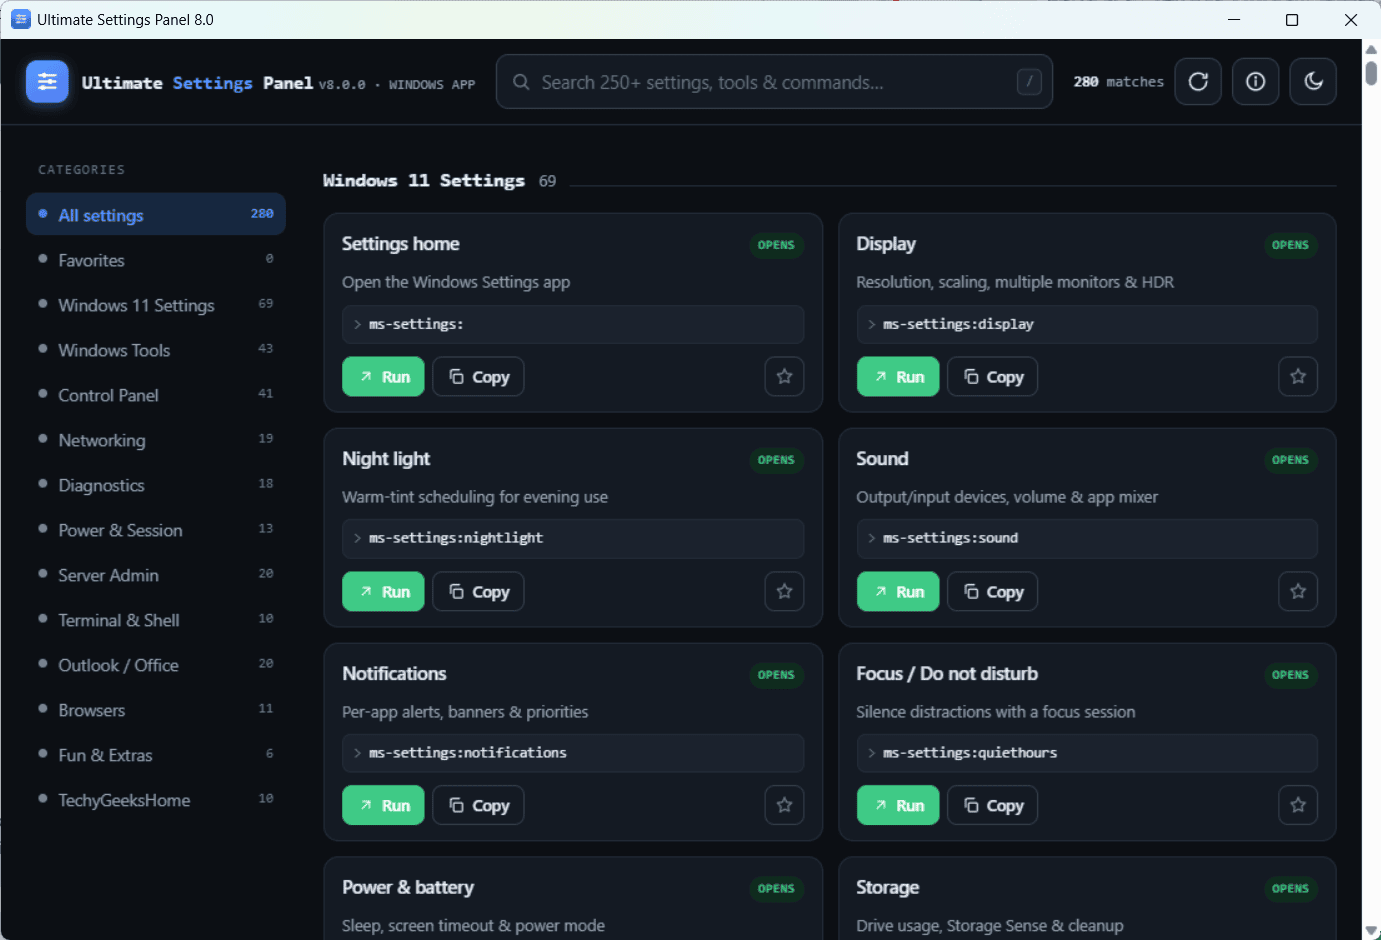Open the Terminal & Shell category

156,620
